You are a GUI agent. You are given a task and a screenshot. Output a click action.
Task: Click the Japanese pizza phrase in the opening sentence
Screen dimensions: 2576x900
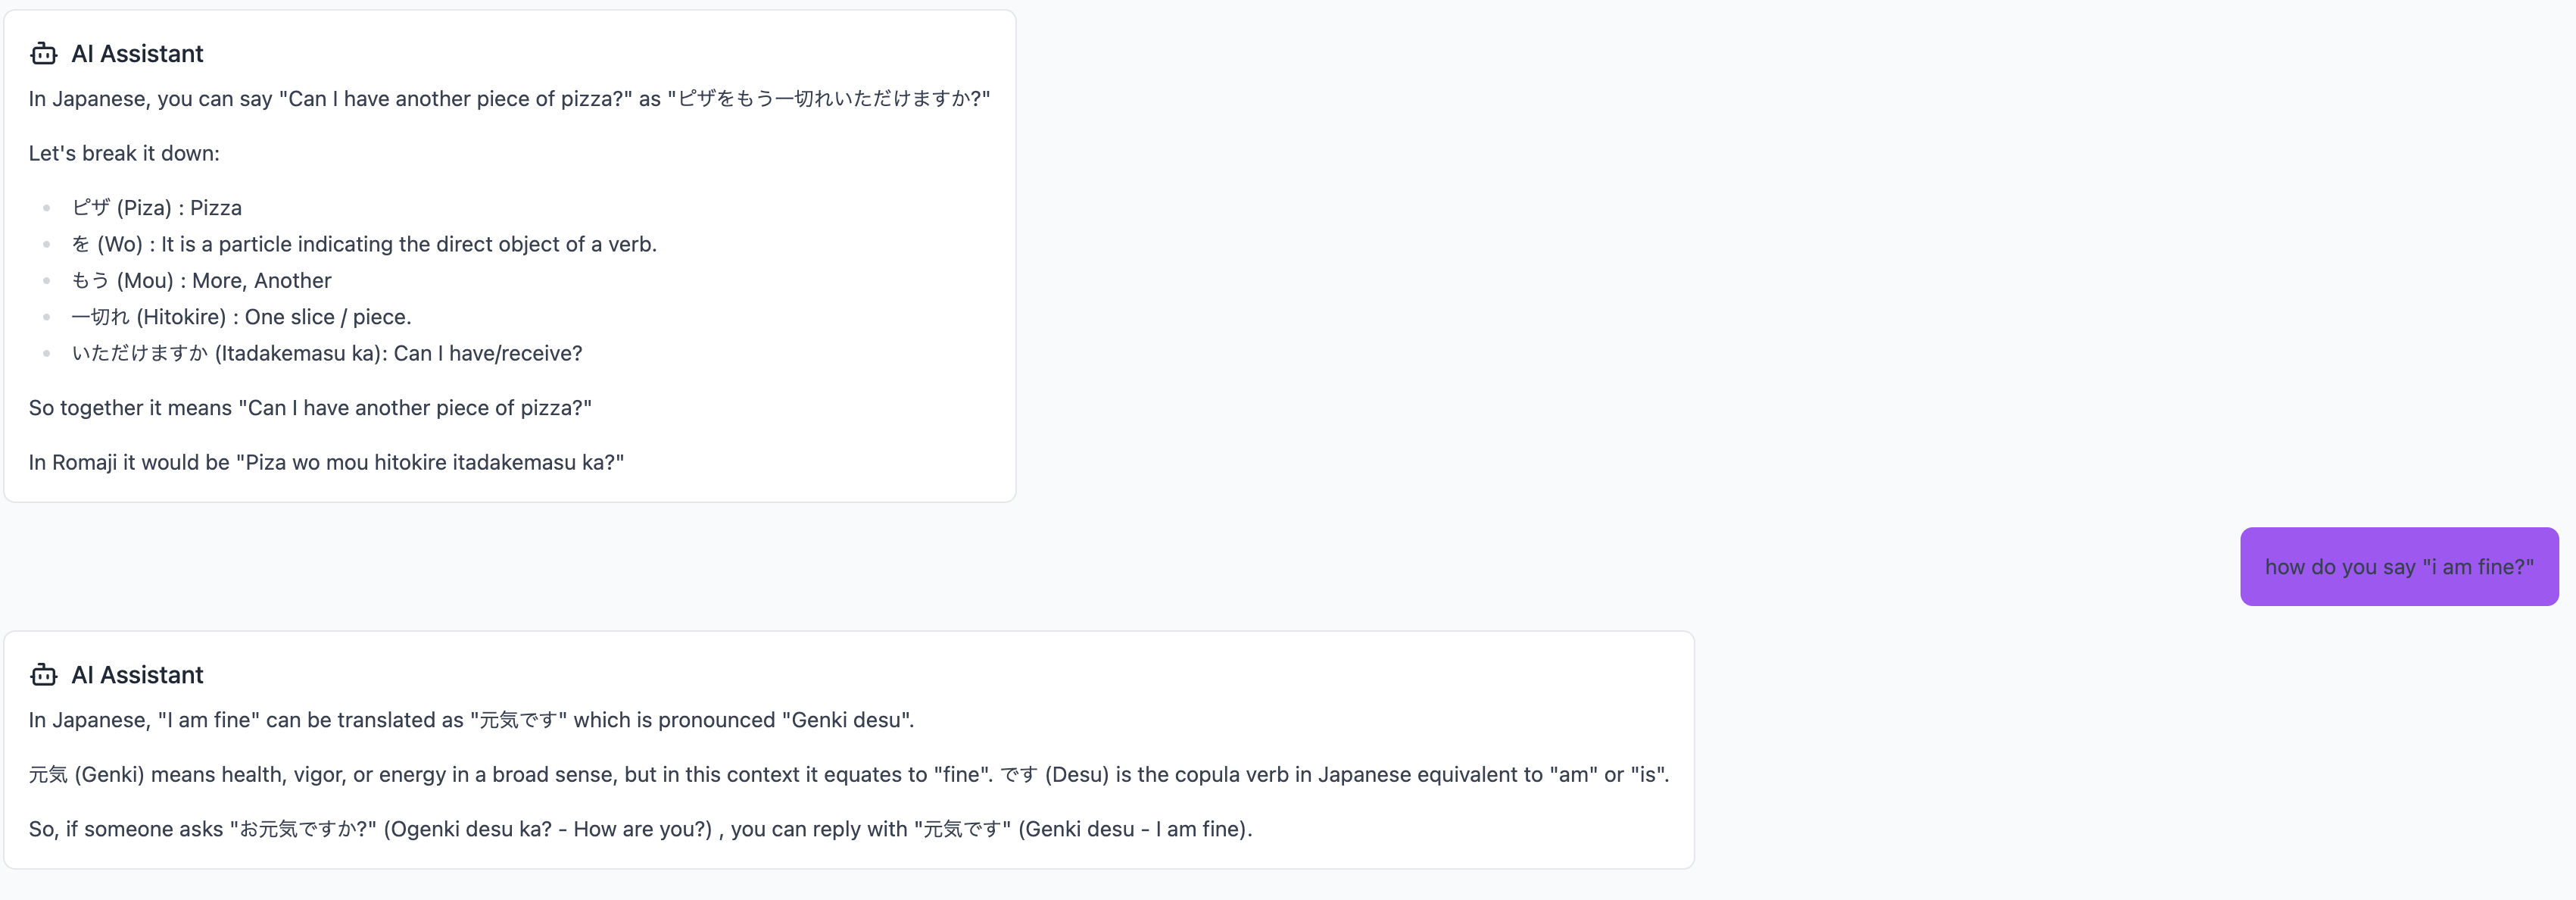pos(828,99)
